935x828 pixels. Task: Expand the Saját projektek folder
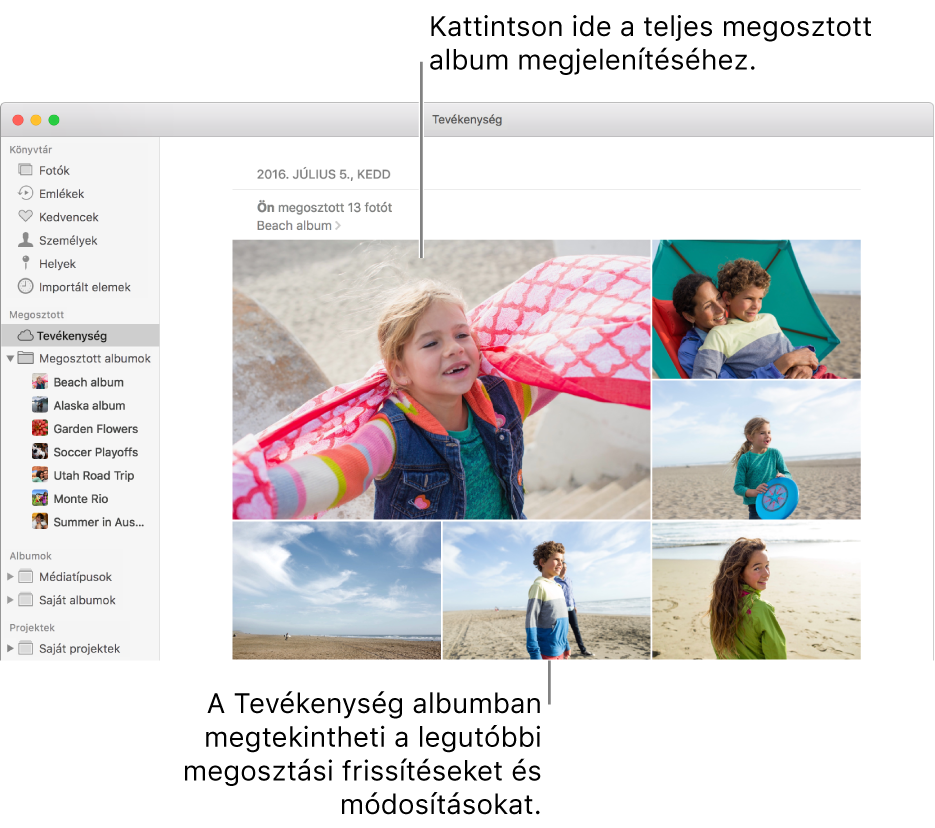tap(11, 649)
